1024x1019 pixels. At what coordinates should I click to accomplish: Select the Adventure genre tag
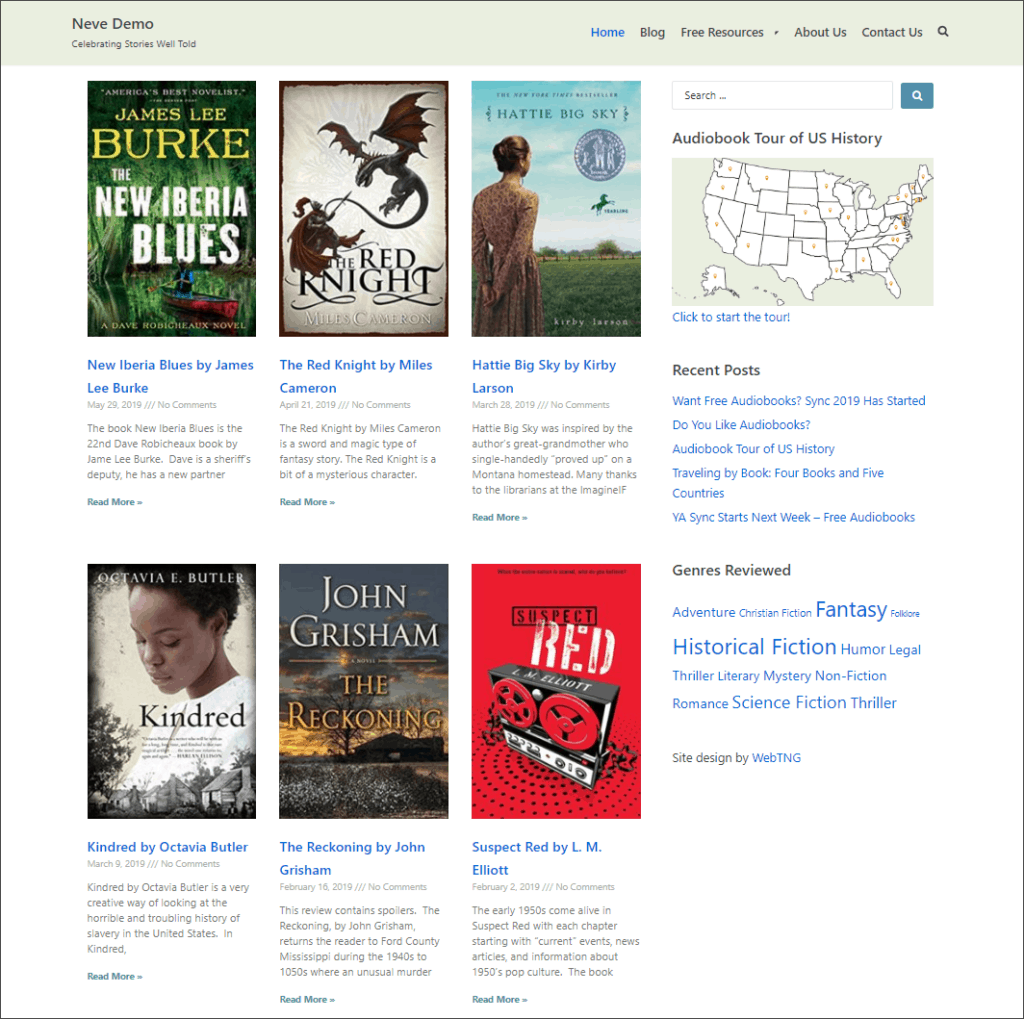point(704,612)
